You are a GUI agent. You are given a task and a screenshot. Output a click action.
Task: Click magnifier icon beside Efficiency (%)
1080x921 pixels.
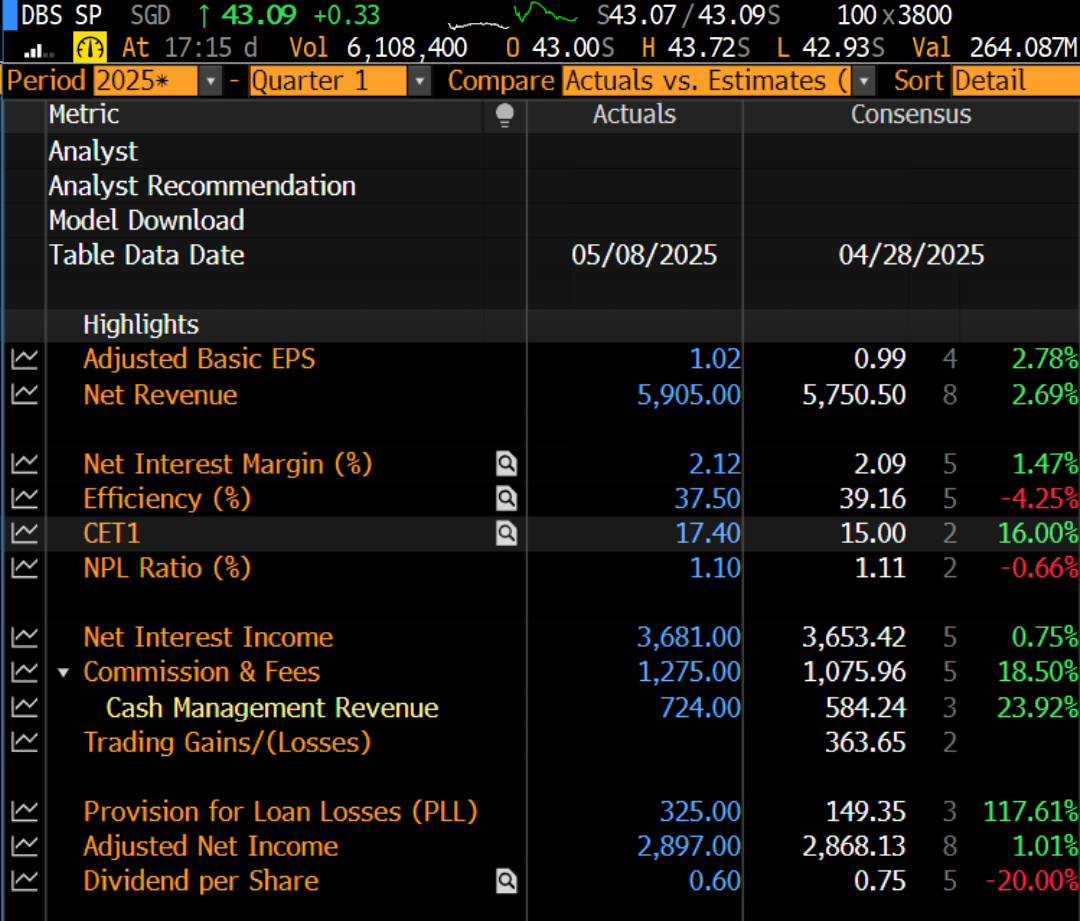506,498
